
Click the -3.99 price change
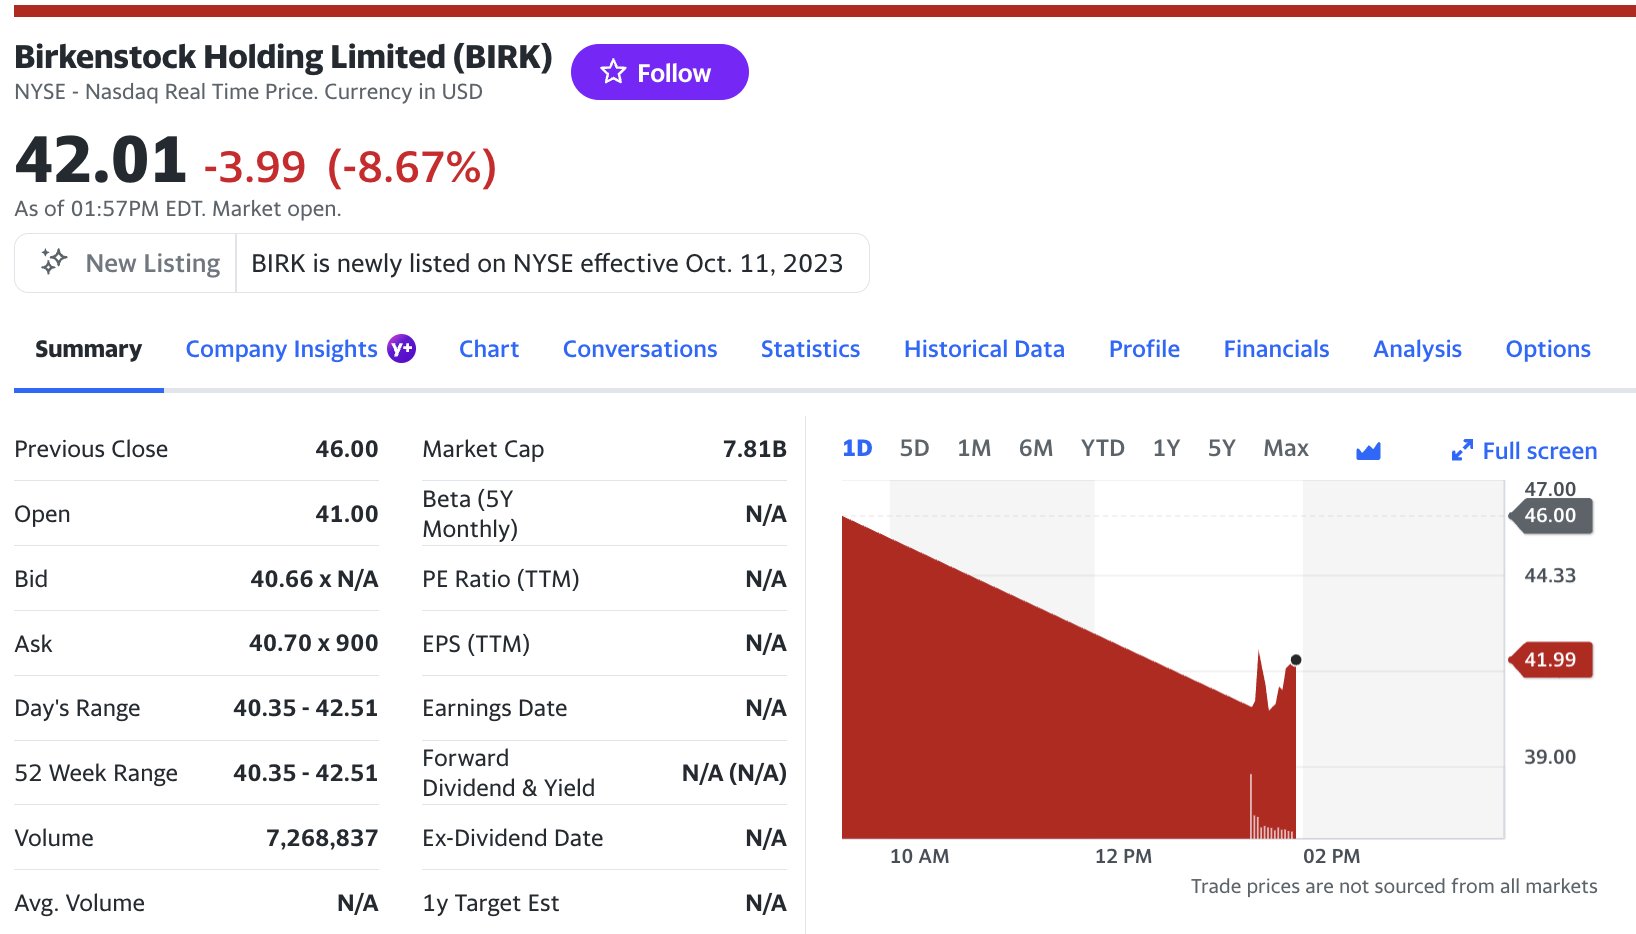pos(254,167)
